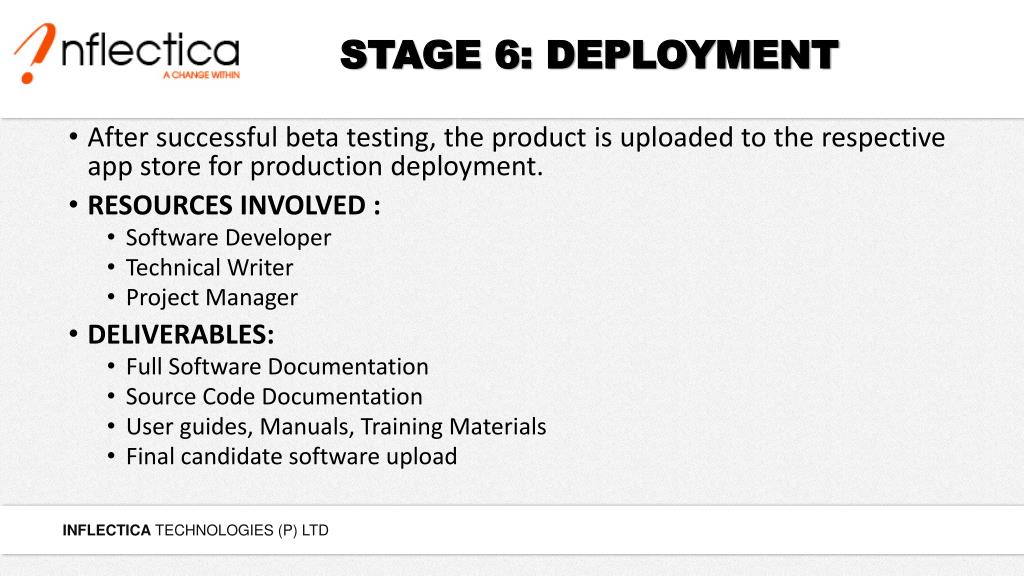This screenshot has width=1024, height=576.
Task: Select Full Software Documentation item
Action: (277, 366)
